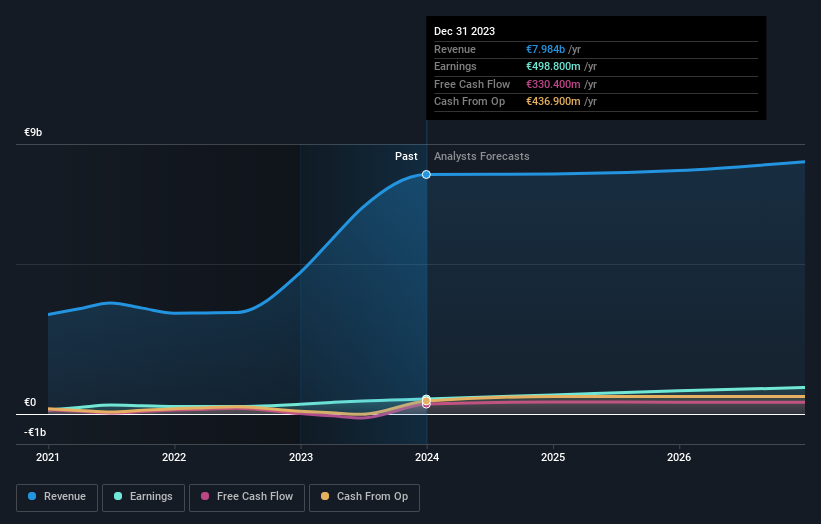Click the Analysts Forecasts label
The image size is (821, 524).
click(x=482, y=157)
